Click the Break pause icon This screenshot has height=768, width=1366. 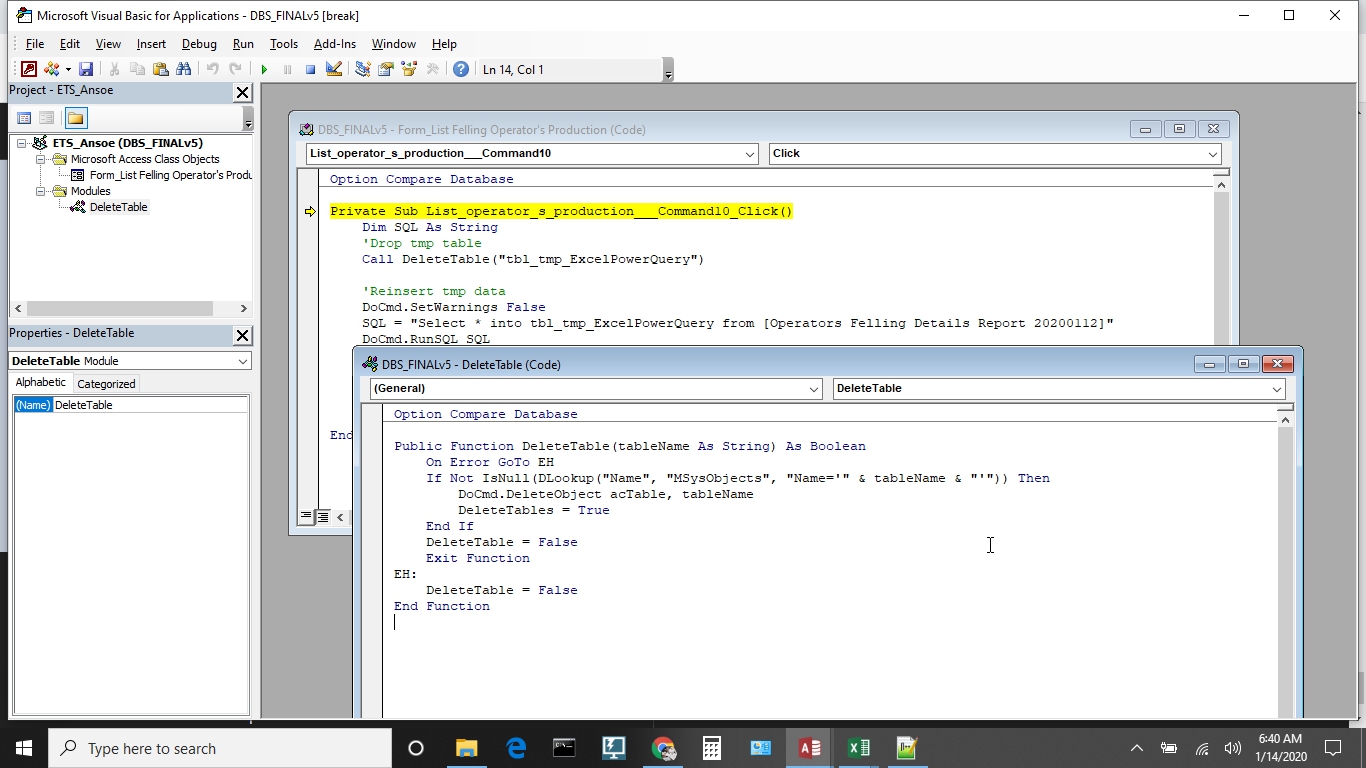[x=287, y=69]
